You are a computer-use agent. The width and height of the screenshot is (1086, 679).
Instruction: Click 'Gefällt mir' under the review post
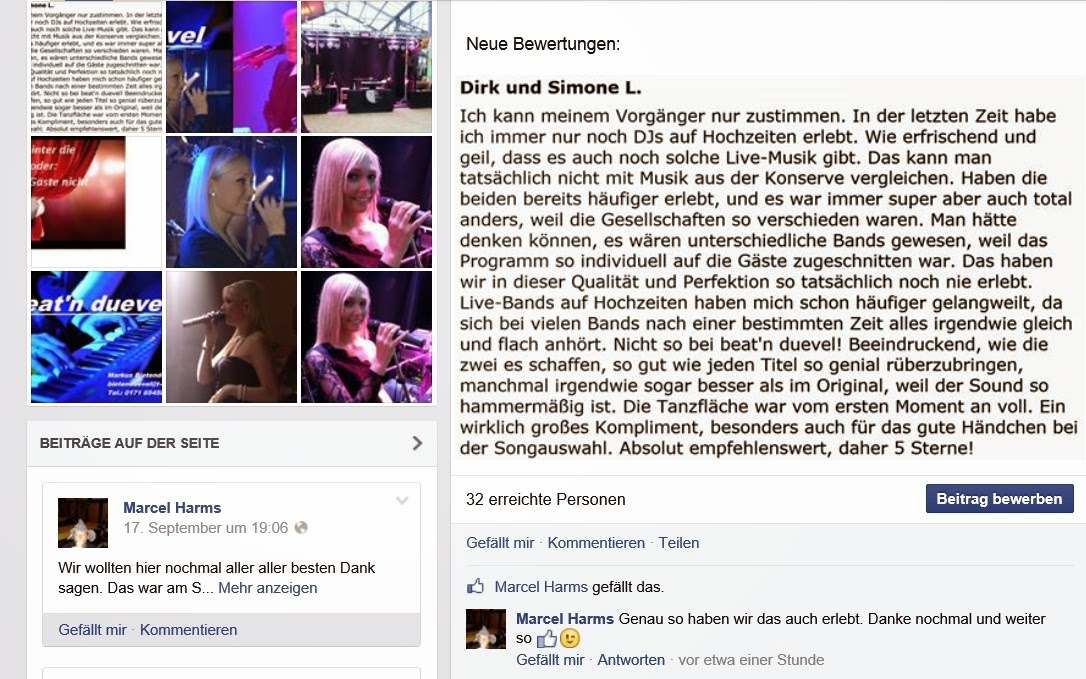pyautogui.click(x=500, y=543)
